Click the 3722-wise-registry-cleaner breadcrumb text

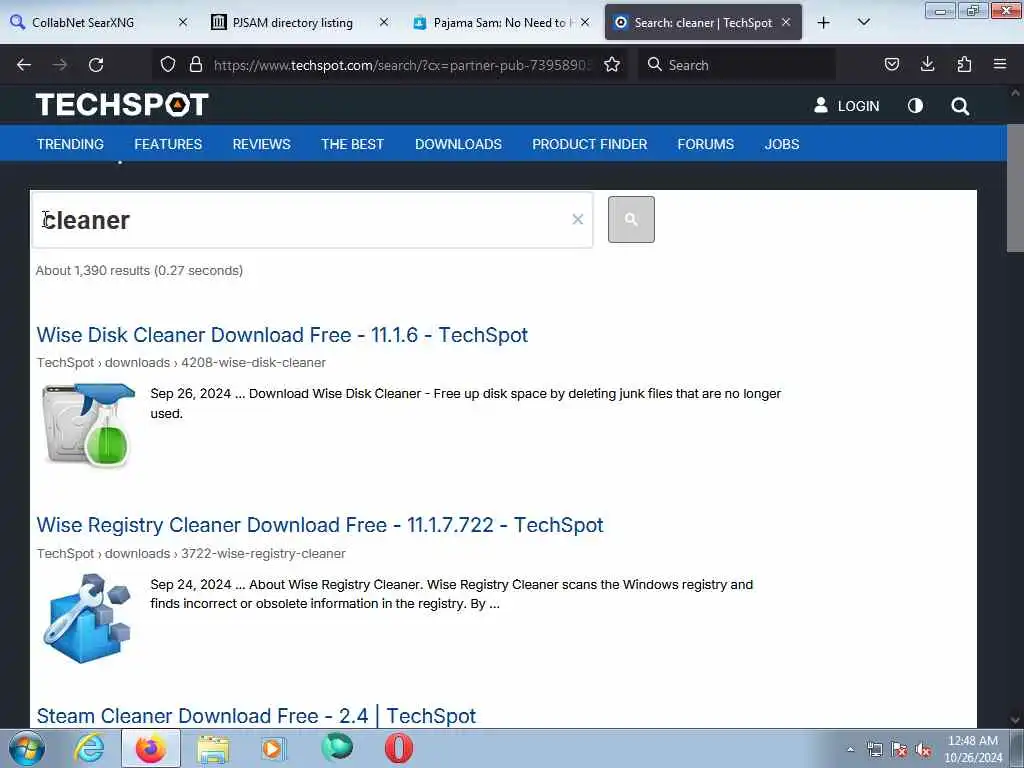point(263,553)
